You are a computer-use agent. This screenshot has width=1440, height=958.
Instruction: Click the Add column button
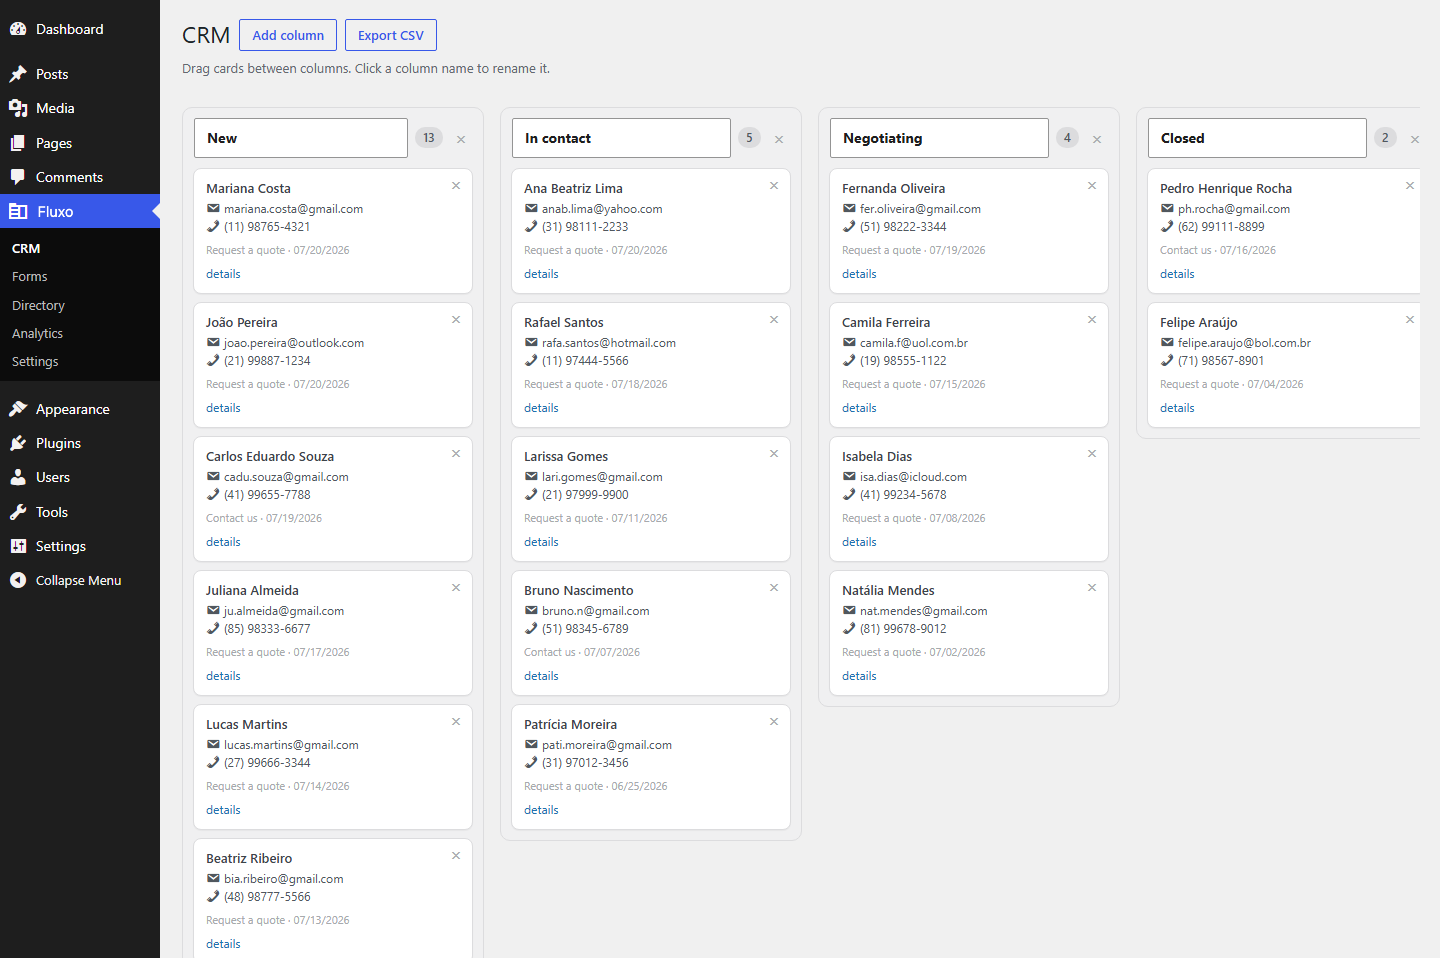click(x=288, y=35)
